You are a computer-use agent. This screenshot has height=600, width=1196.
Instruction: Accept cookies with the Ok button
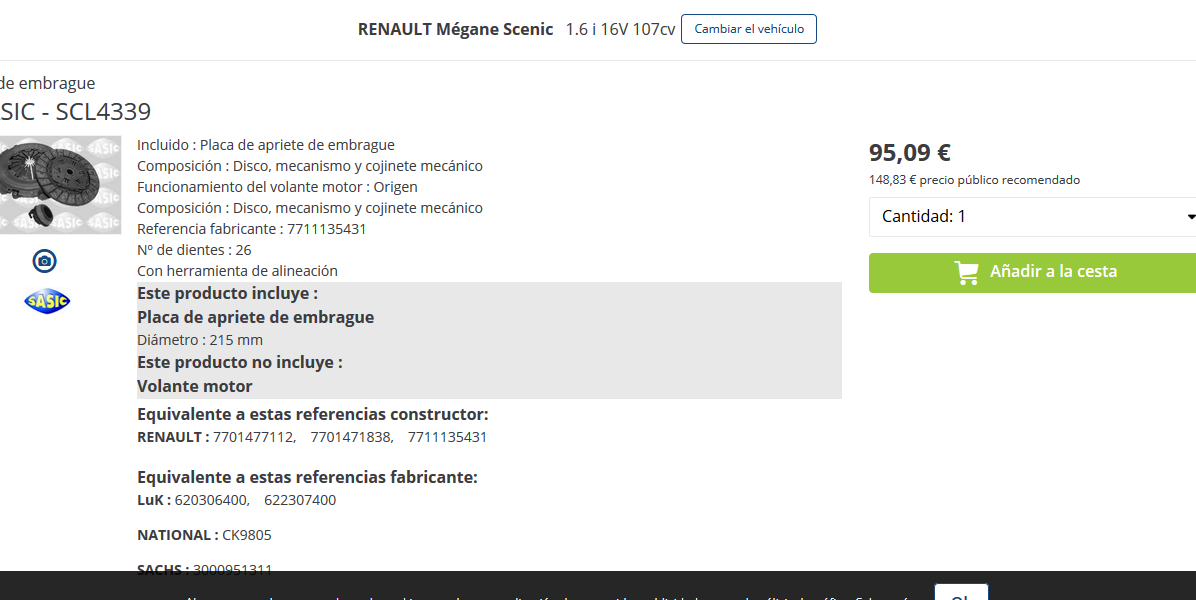click(961, 592)
